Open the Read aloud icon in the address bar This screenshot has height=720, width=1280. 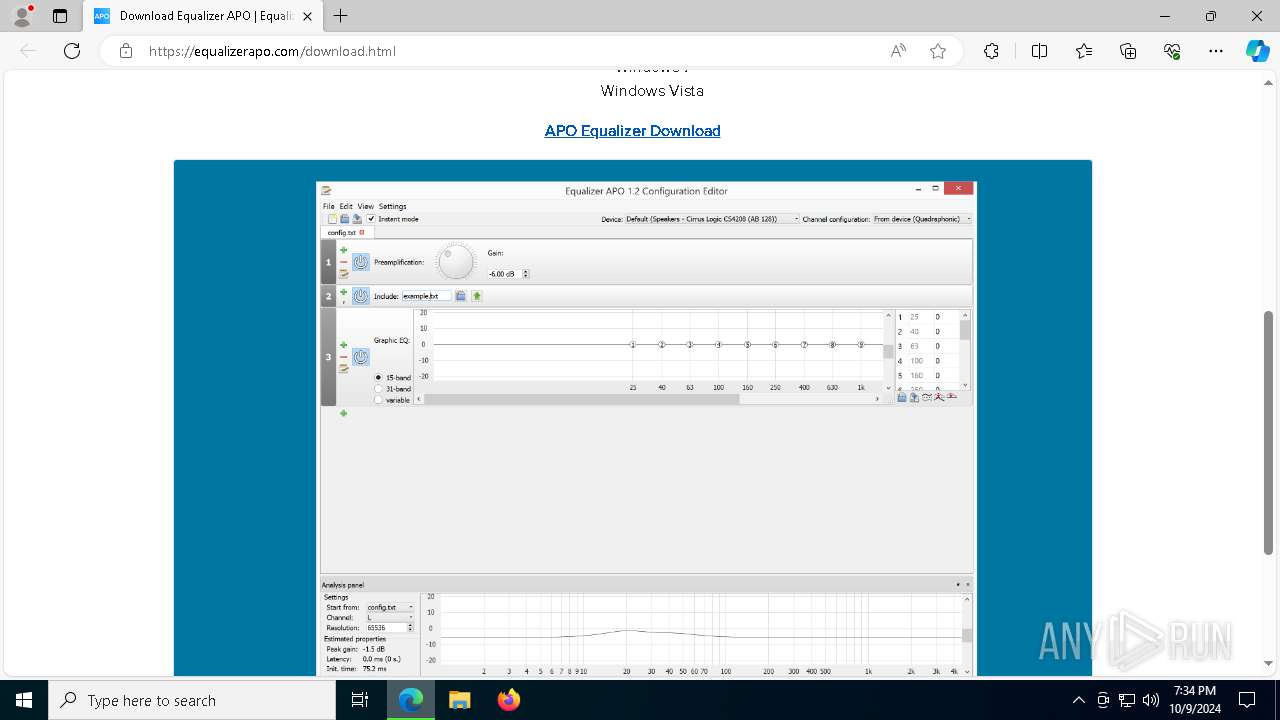pos(898,51)
